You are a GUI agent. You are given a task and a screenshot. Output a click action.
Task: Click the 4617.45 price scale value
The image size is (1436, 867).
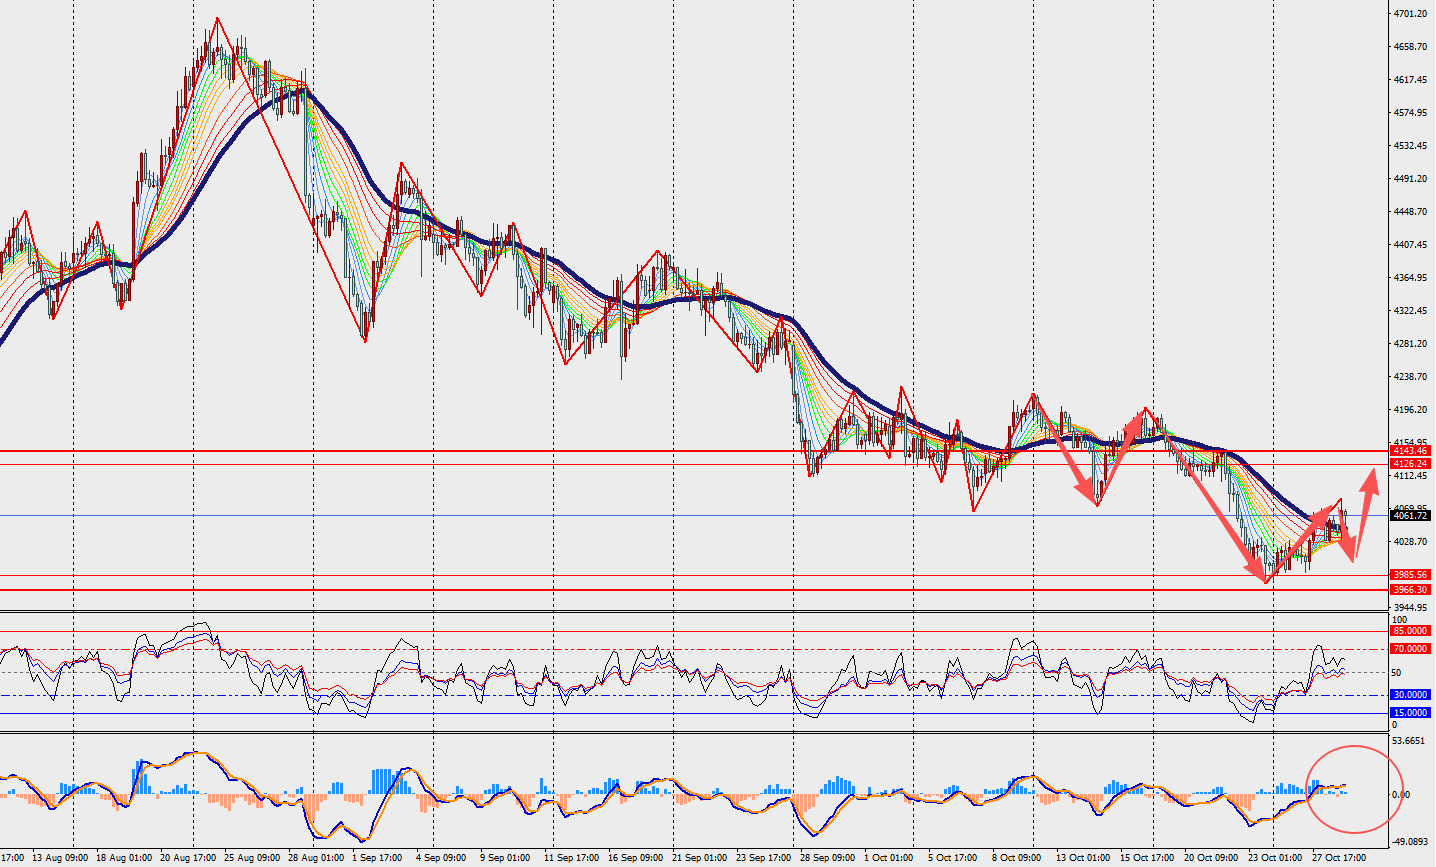tap(1410, 80)
